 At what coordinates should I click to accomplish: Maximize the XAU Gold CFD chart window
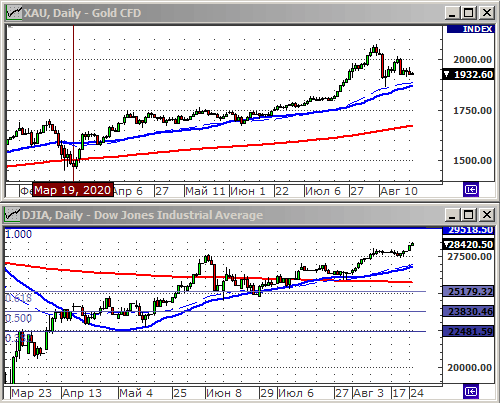(x=468, y=13)
